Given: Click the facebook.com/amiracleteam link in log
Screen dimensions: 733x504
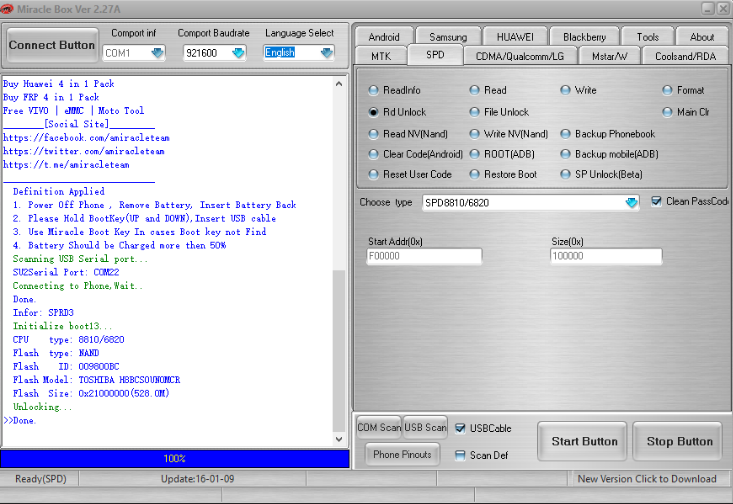Looking at the screenshot, I should [x=86, y=137].
